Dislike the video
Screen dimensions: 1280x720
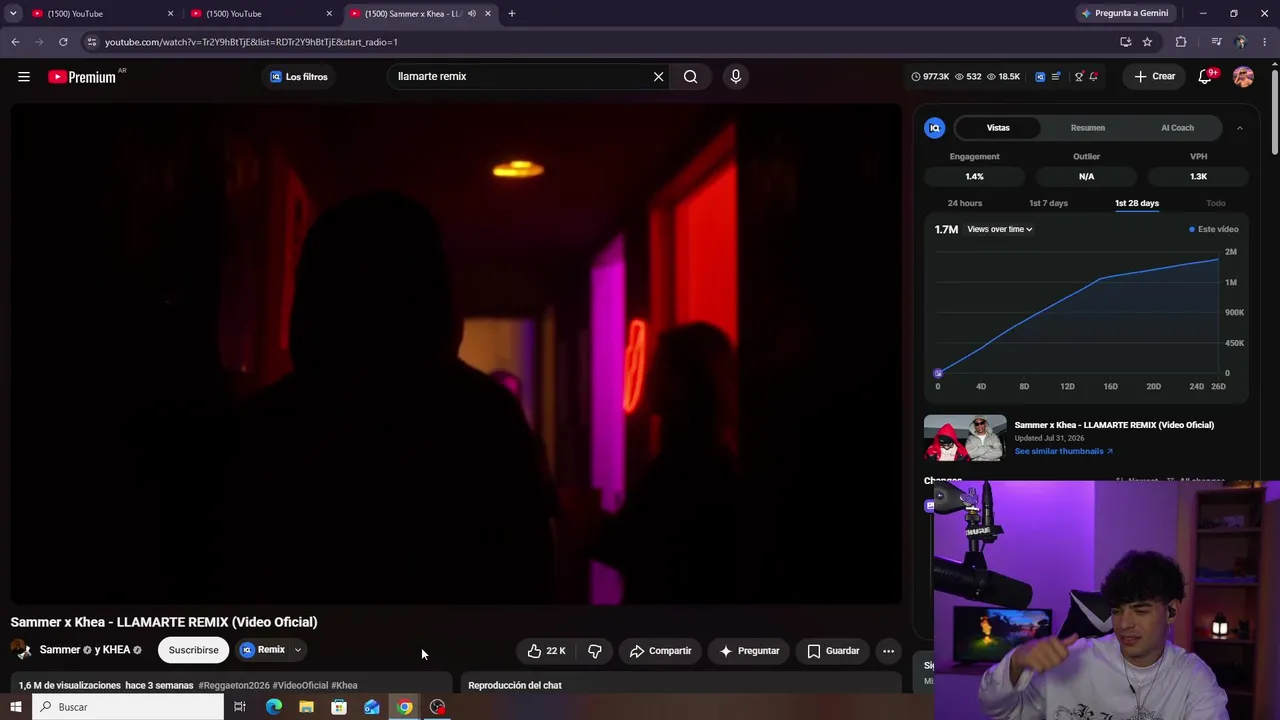pyautogui.click(x=595, y=651)
